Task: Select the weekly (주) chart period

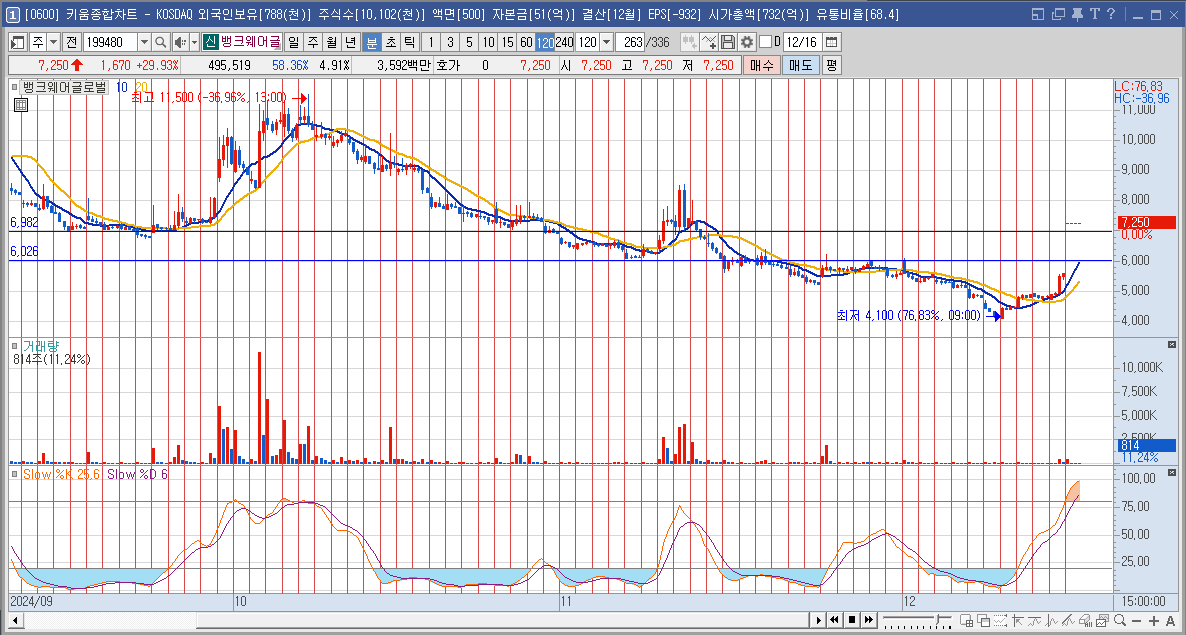Action: click(312, 42)
